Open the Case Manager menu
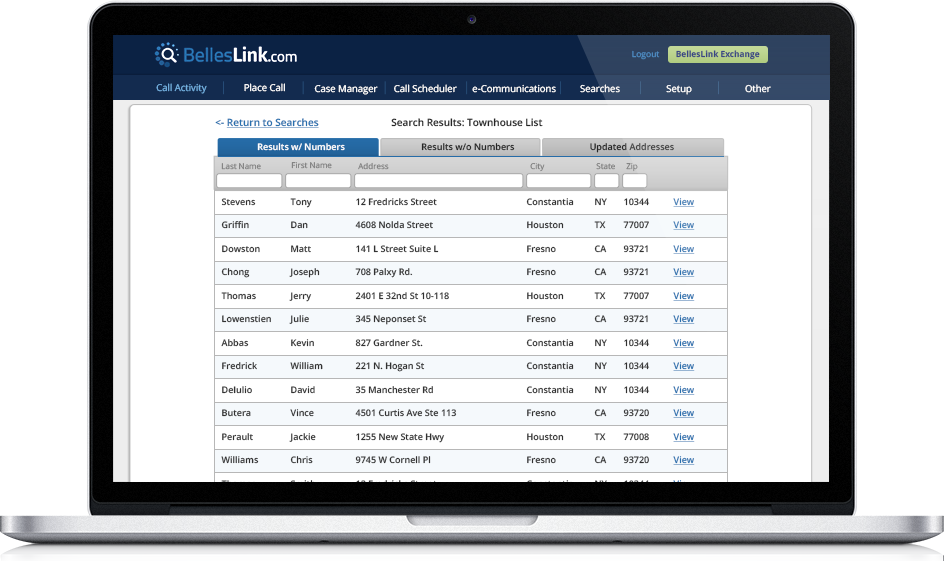Viewport: 944px width, 561px height. tap(346, 88)
